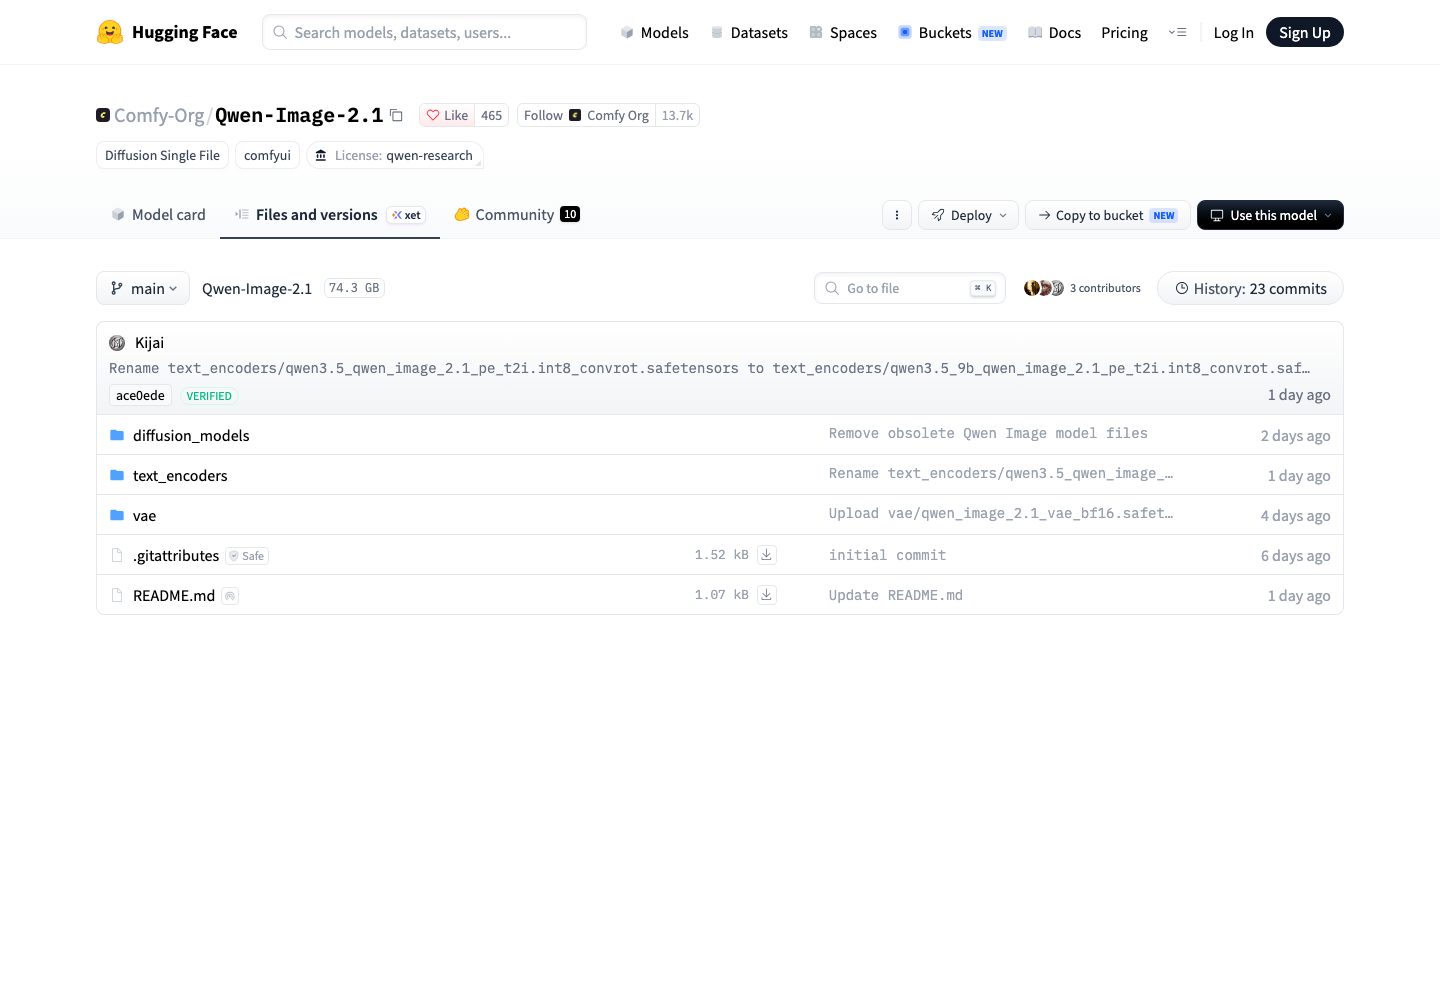
Task: Open the 465 likes count
Action: click(x=492, y=115)
